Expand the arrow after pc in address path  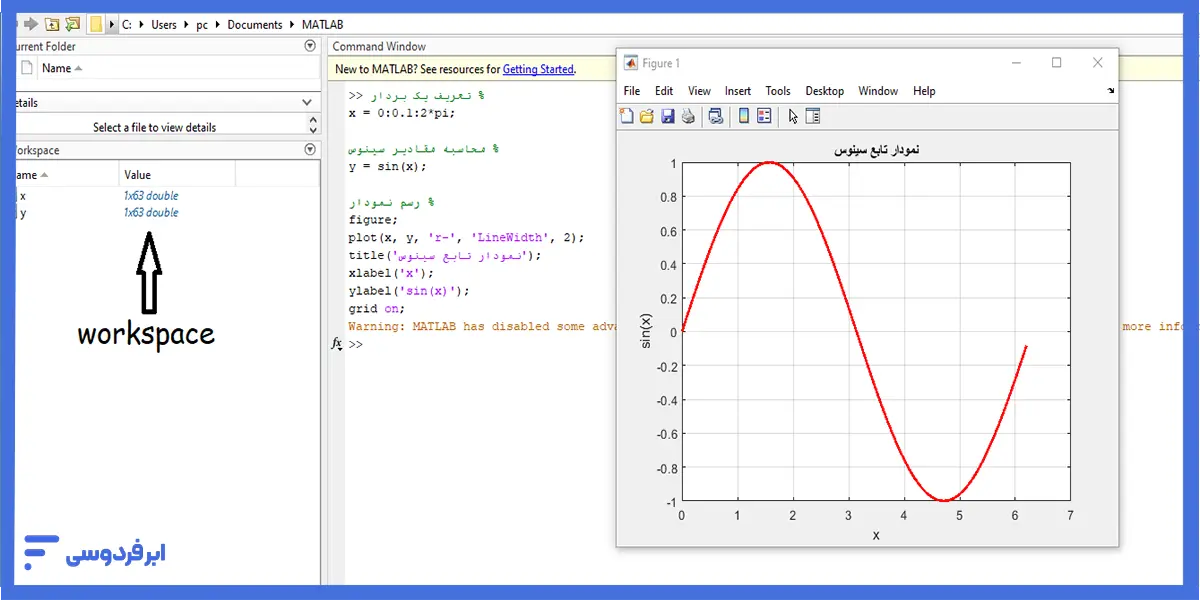[x=218, y=25]
